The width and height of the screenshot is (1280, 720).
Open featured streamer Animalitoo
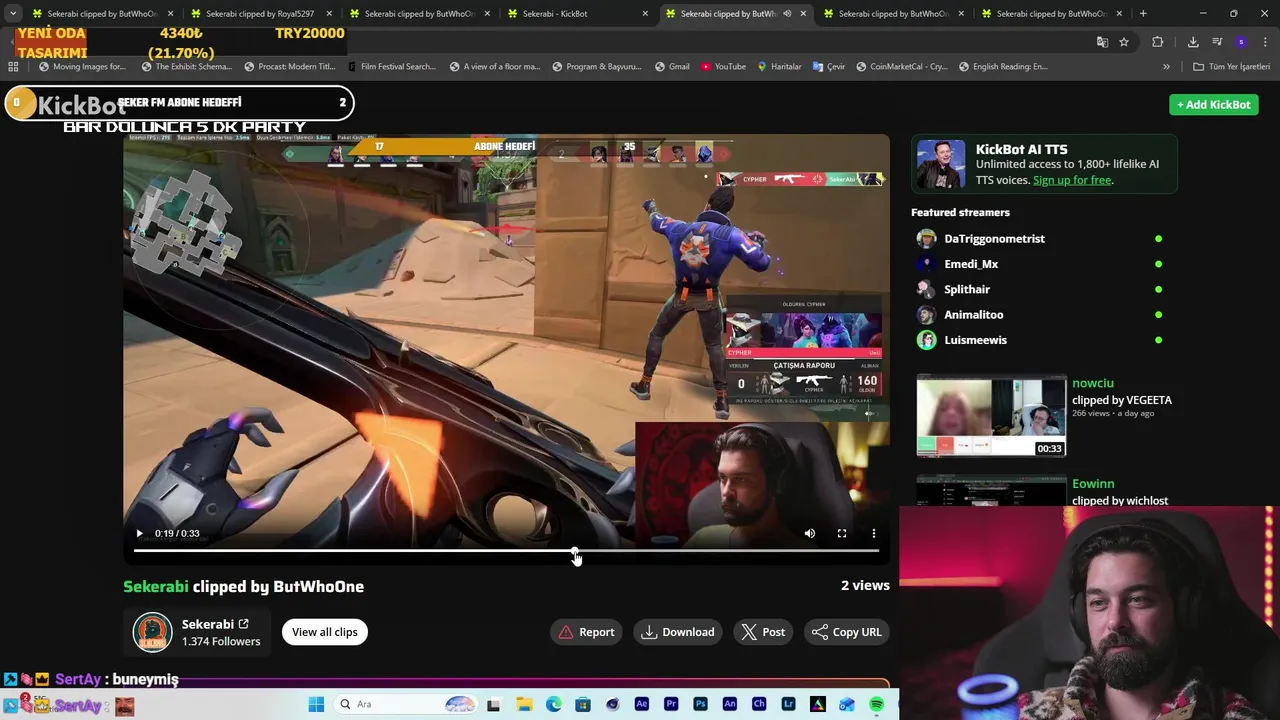974,314
